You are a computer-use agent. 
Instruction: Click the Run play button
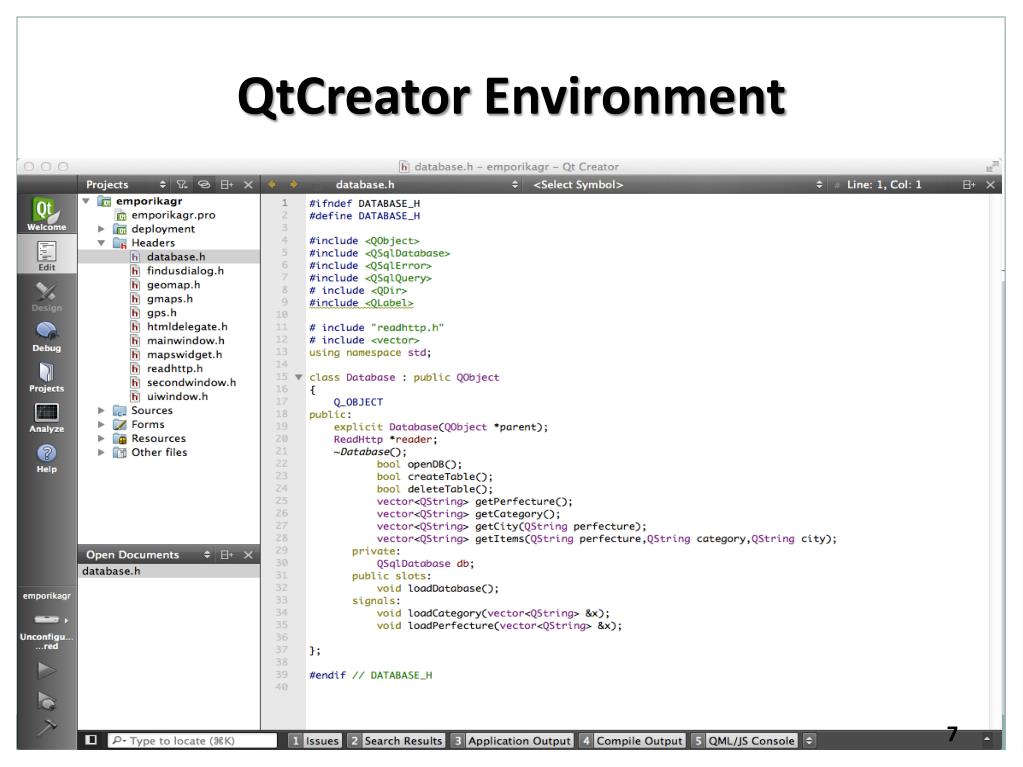(x=46, y=670)
